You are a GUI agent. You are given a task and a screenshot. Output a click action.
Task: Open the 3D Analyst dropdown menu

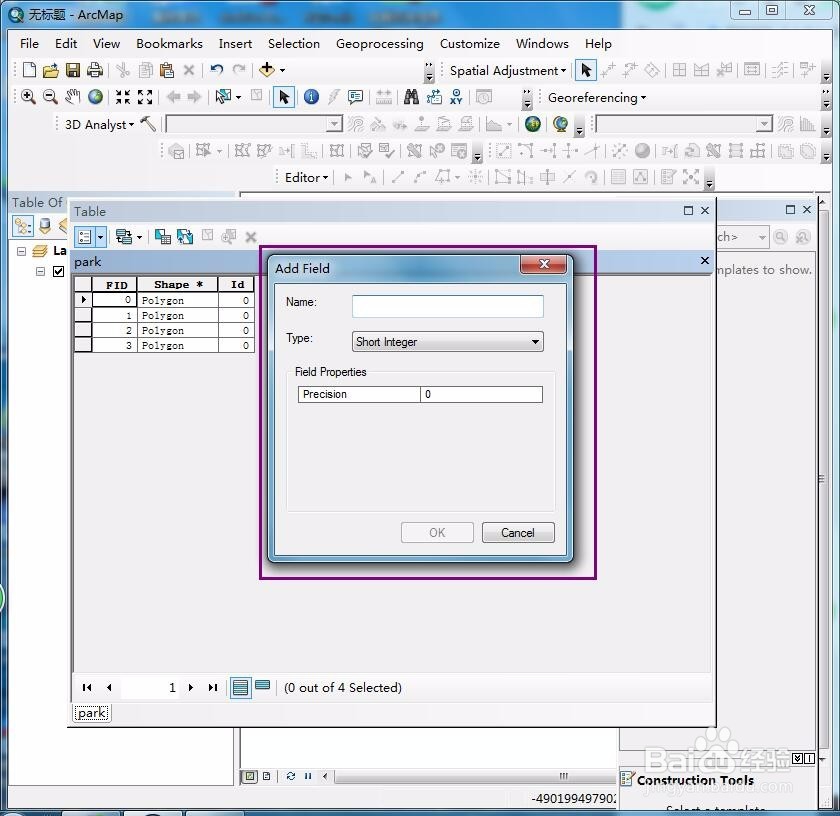[x=99, y=125]
